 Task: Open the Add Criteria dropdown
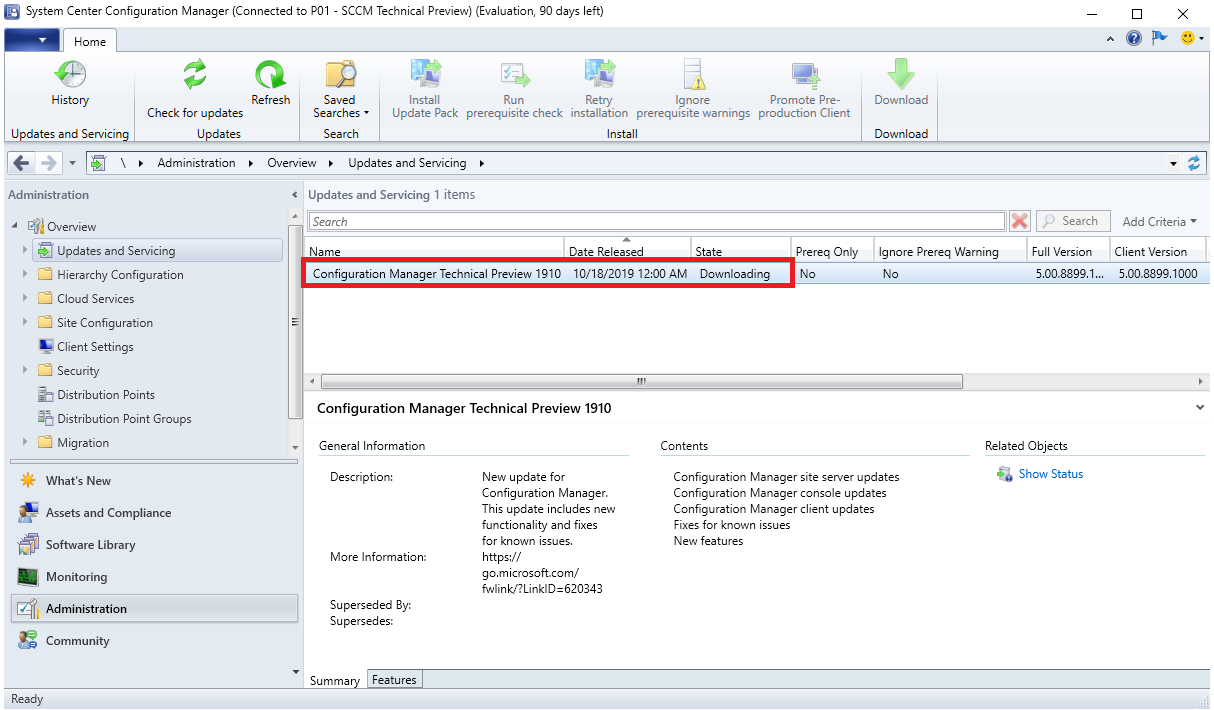pos(1159,221)
